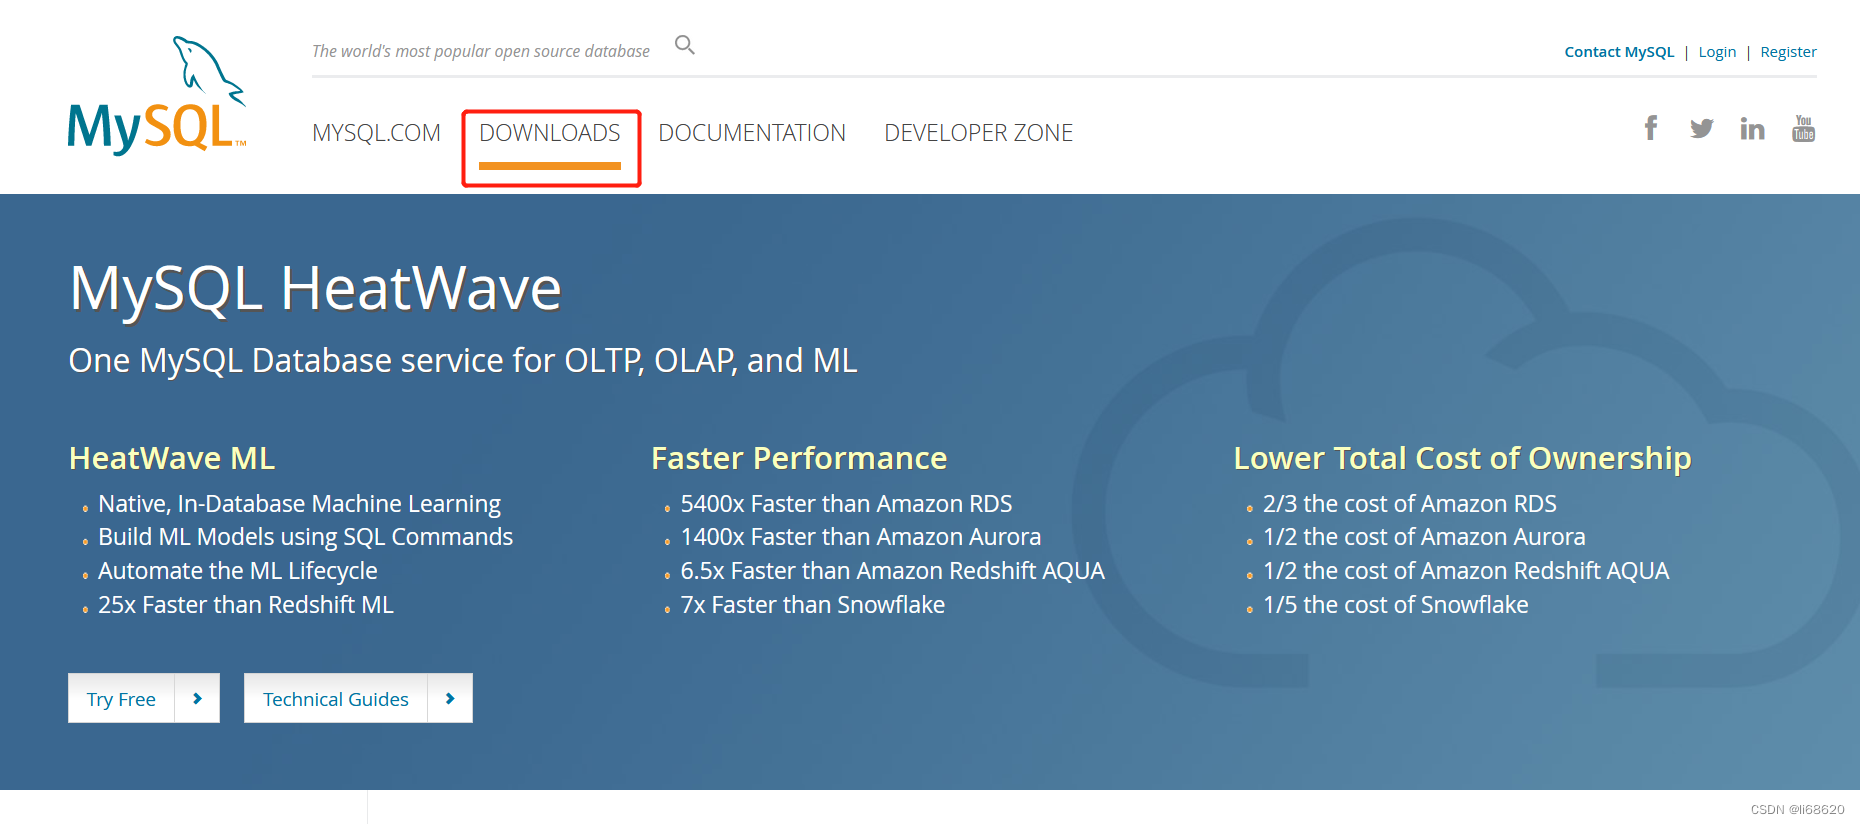Open the Register link
This screenshot has width=1860, height=824.
[1788, 52]
